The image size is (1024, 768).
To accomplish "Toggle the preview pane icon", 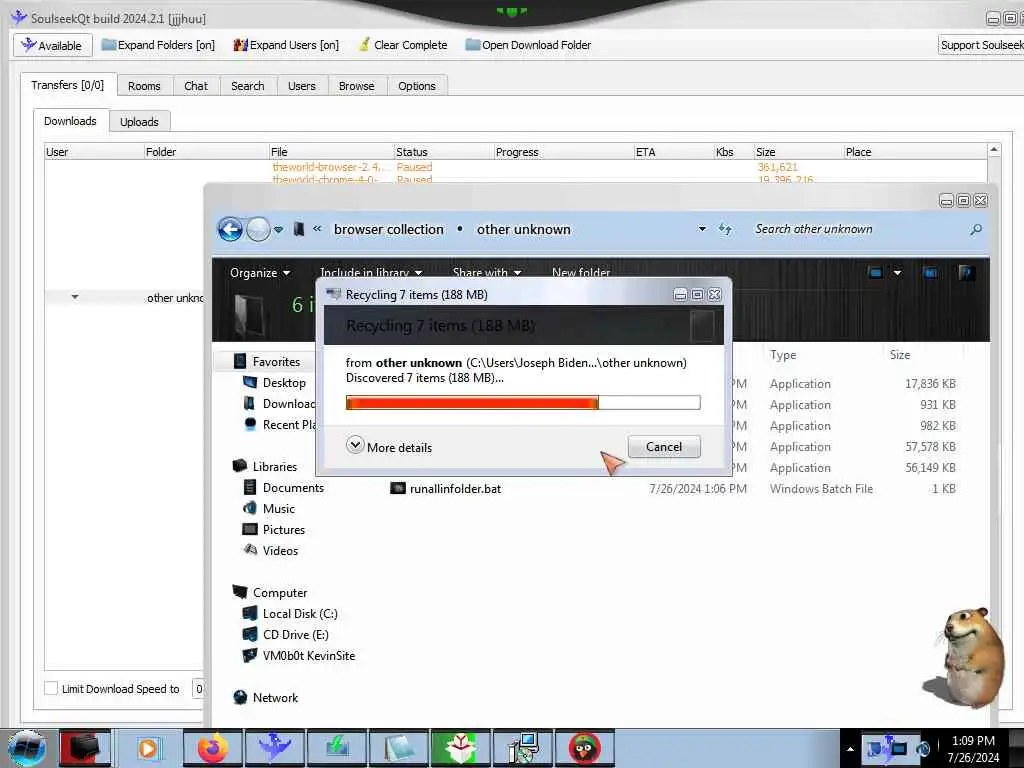I will click(x=930, y=272).
